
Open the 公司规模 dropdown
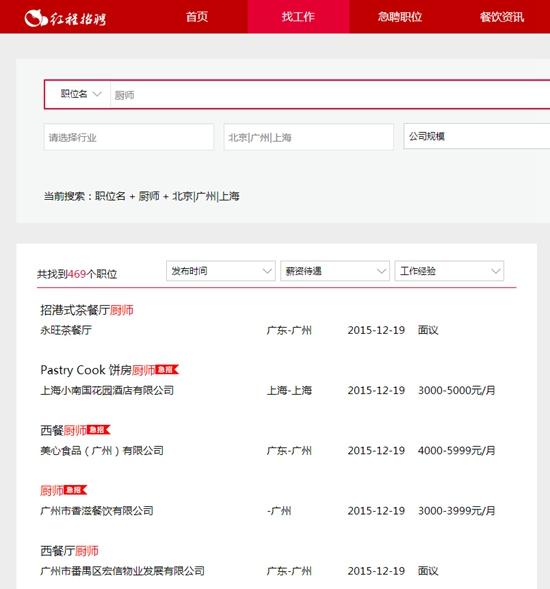point(477,136)
